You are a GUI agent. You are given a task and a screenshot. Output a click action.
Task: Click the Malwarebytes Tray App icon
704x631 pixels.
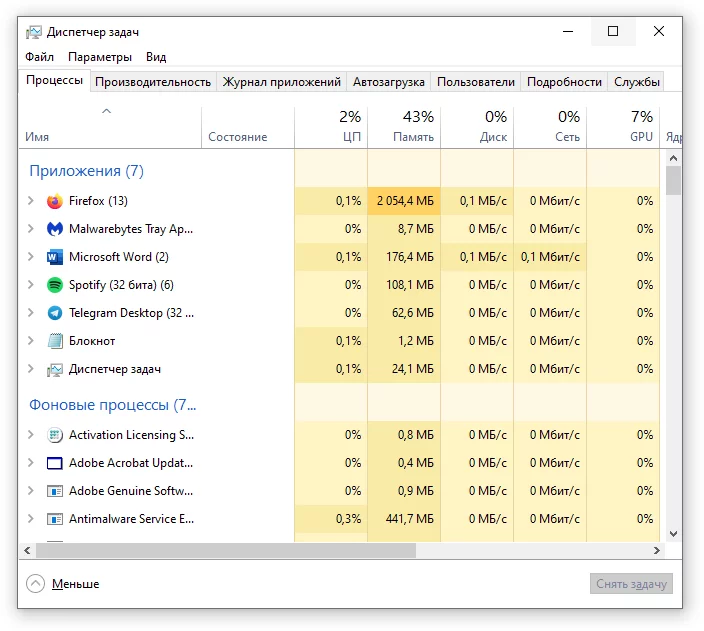[x=55, y=229]
